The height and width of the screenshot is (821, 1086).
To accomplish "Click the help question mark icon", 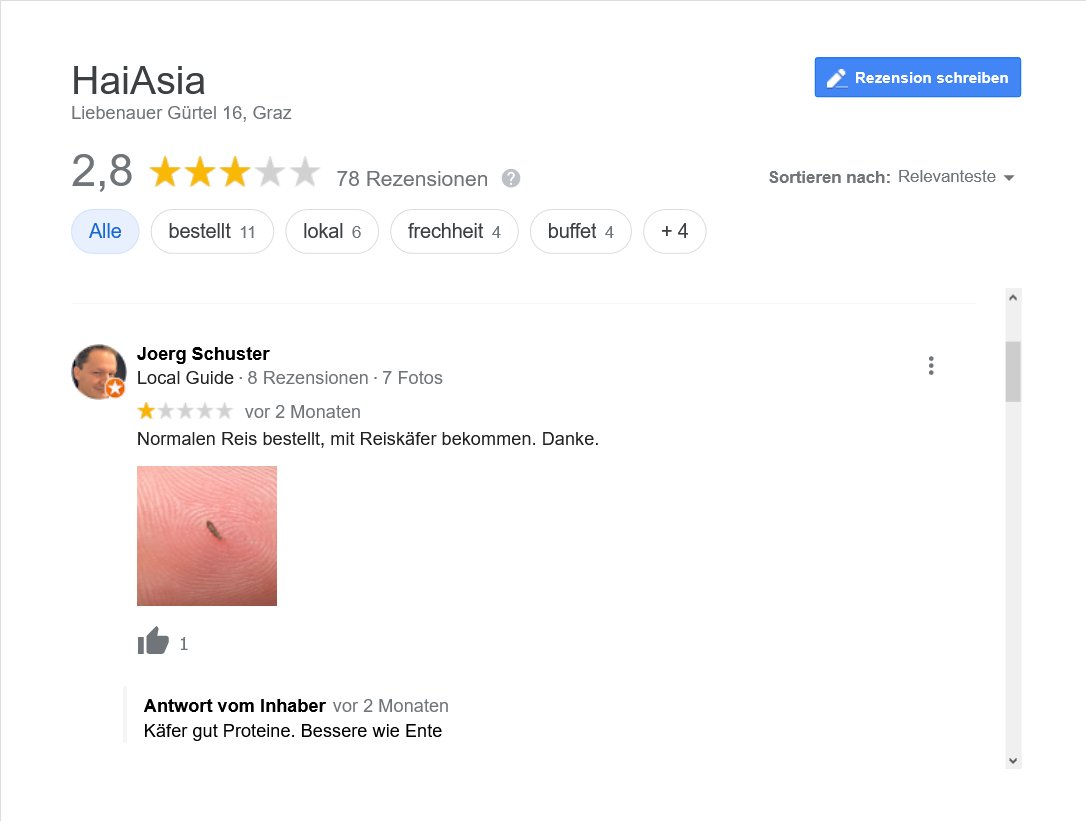I will pos(511,179).
